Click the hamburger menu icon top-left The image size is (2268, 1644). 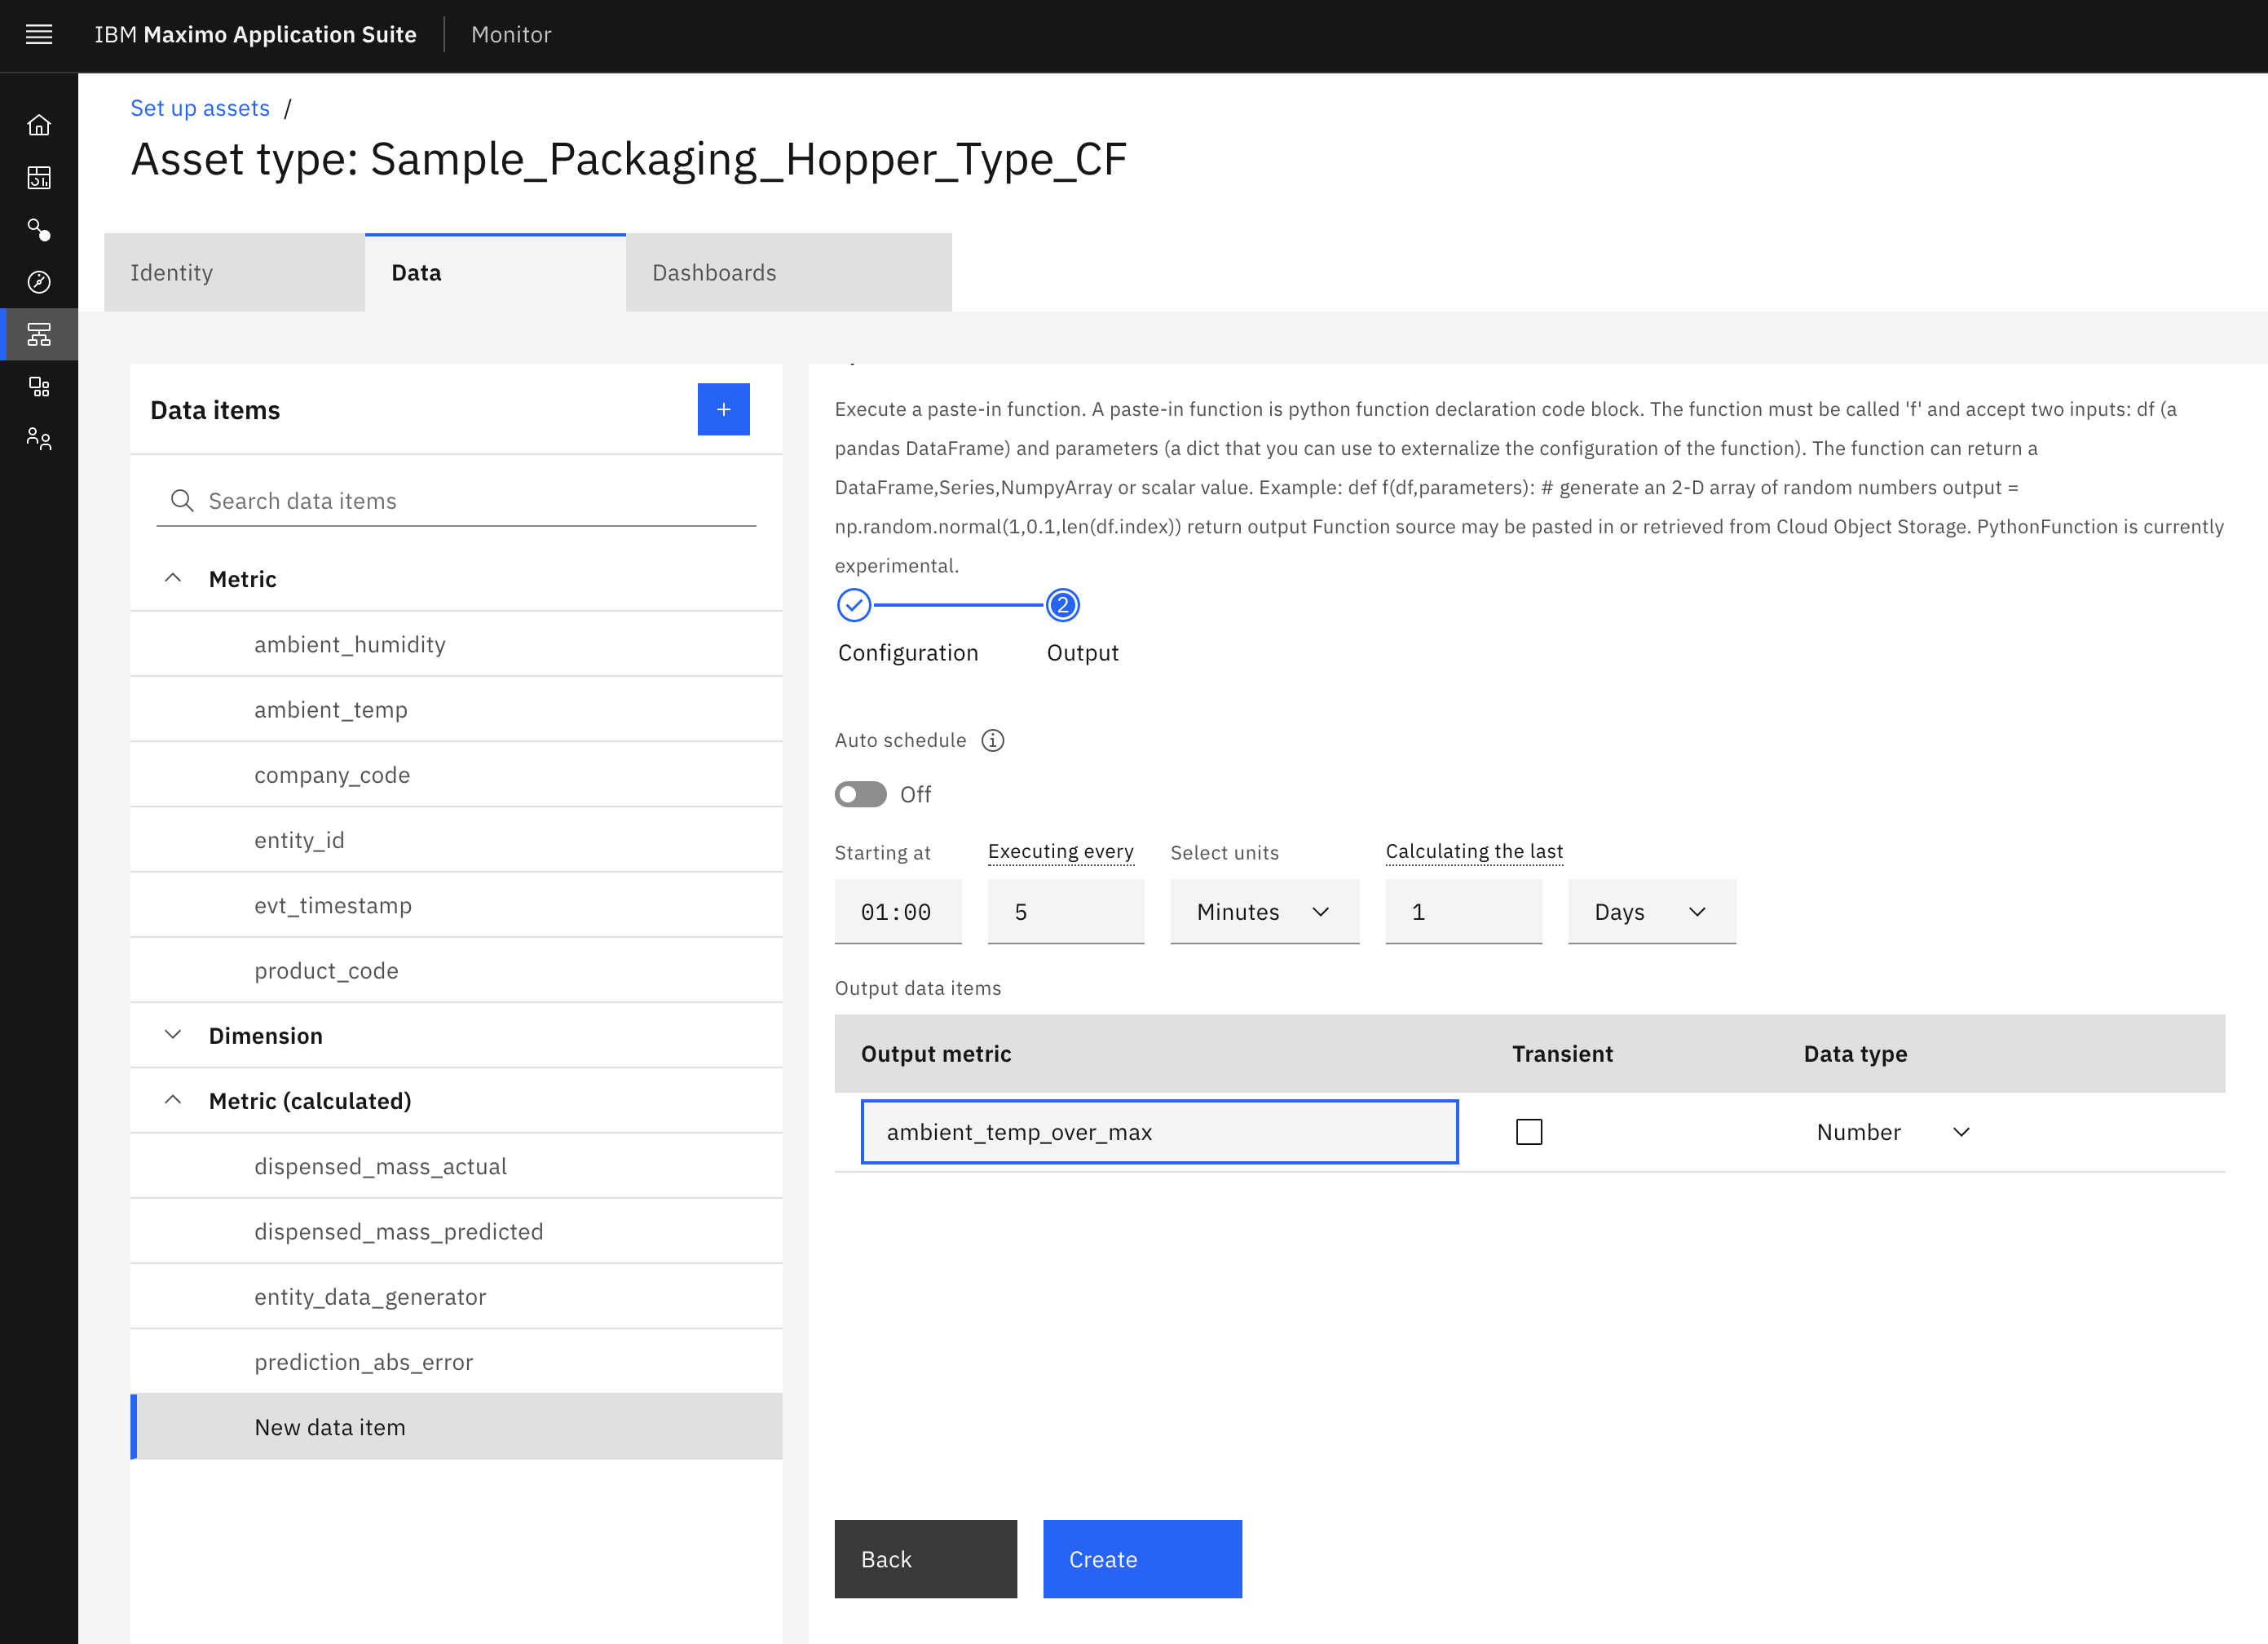(x=39, y=33)
